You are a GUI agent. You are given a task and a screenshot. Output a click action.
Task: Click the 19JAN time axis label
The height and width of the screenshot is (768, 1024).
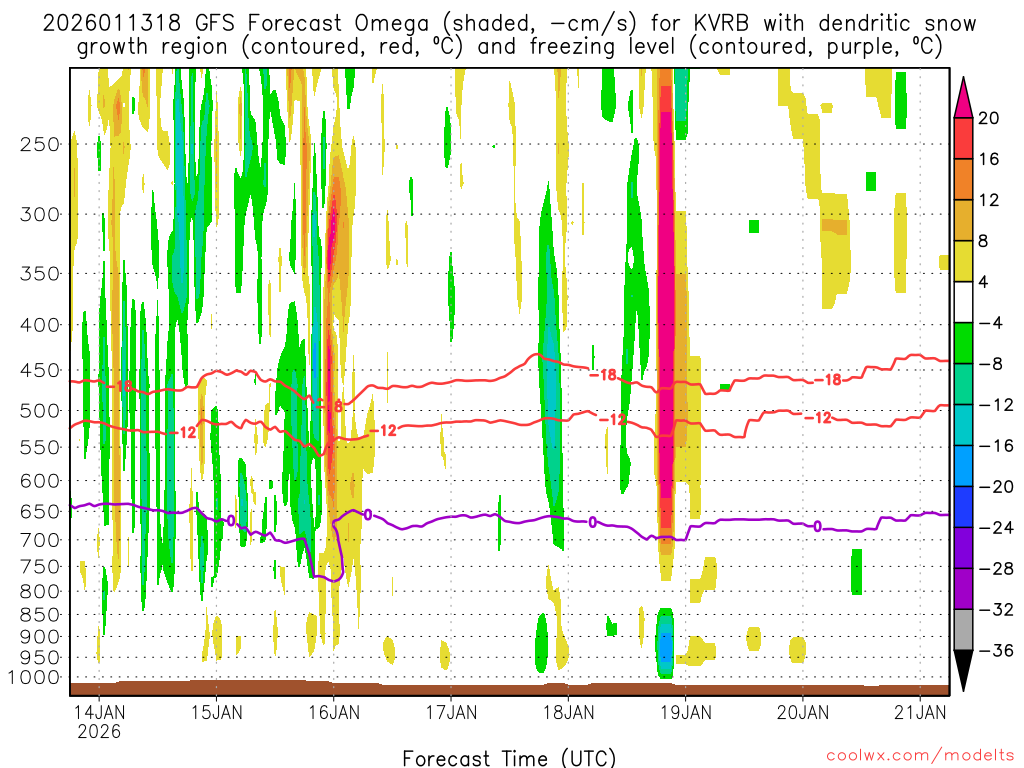click(685, 713)
